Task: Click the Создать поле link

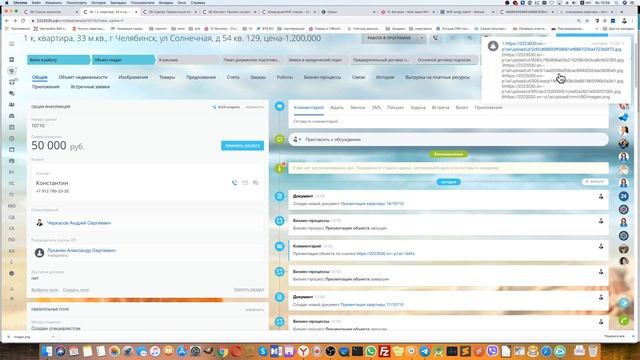Action: tap(76, 290)
